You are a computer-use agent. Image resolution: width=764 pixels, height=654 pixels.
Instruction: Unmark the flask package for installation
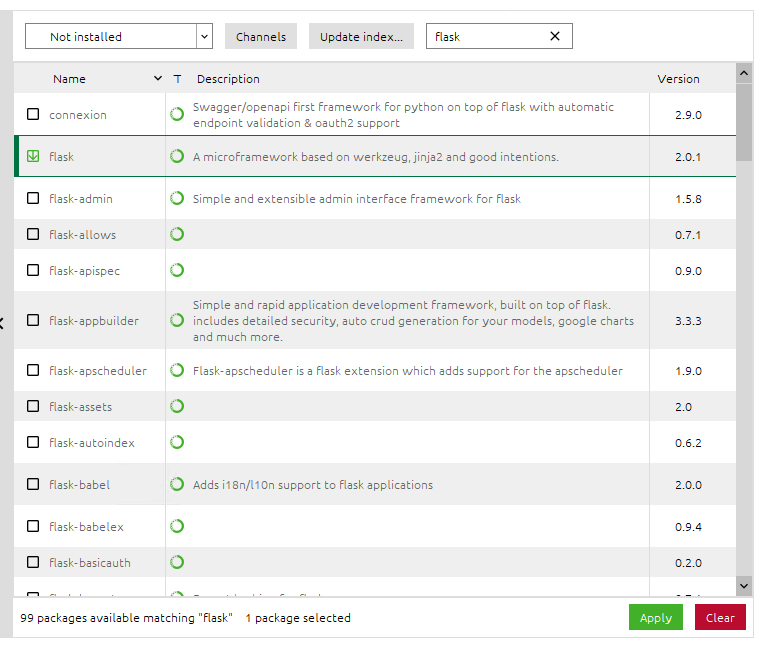coord(33,156)
